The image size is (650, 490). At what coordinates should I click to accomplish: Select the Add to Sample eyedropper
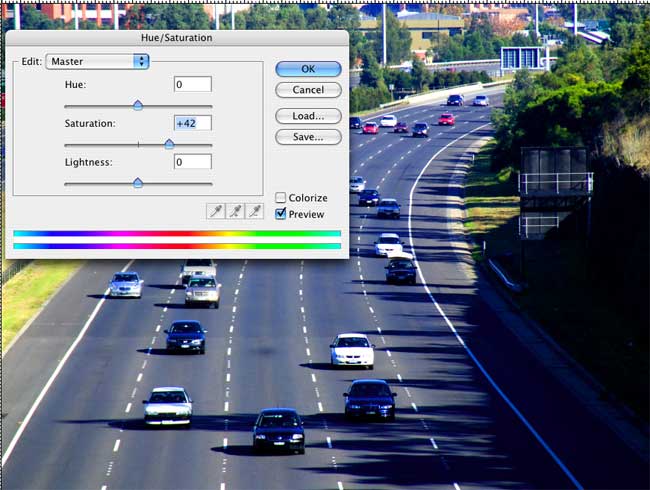point(235,211)
